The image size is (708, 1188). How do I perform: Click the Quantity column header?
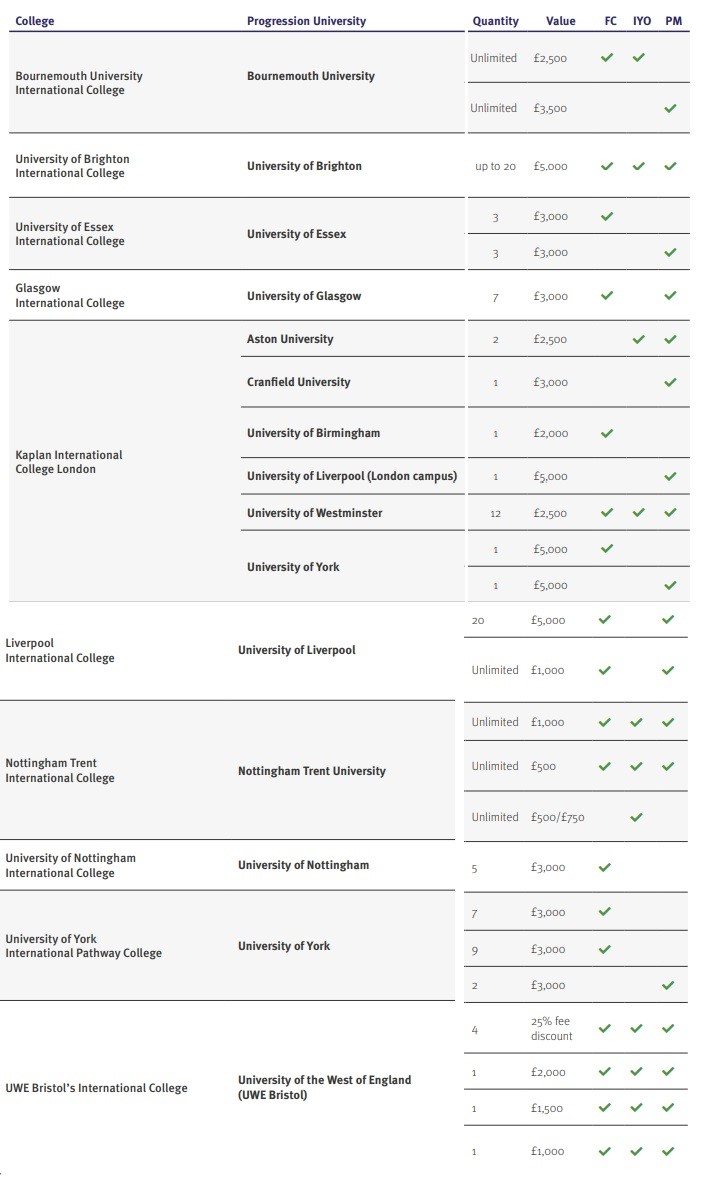496,21
